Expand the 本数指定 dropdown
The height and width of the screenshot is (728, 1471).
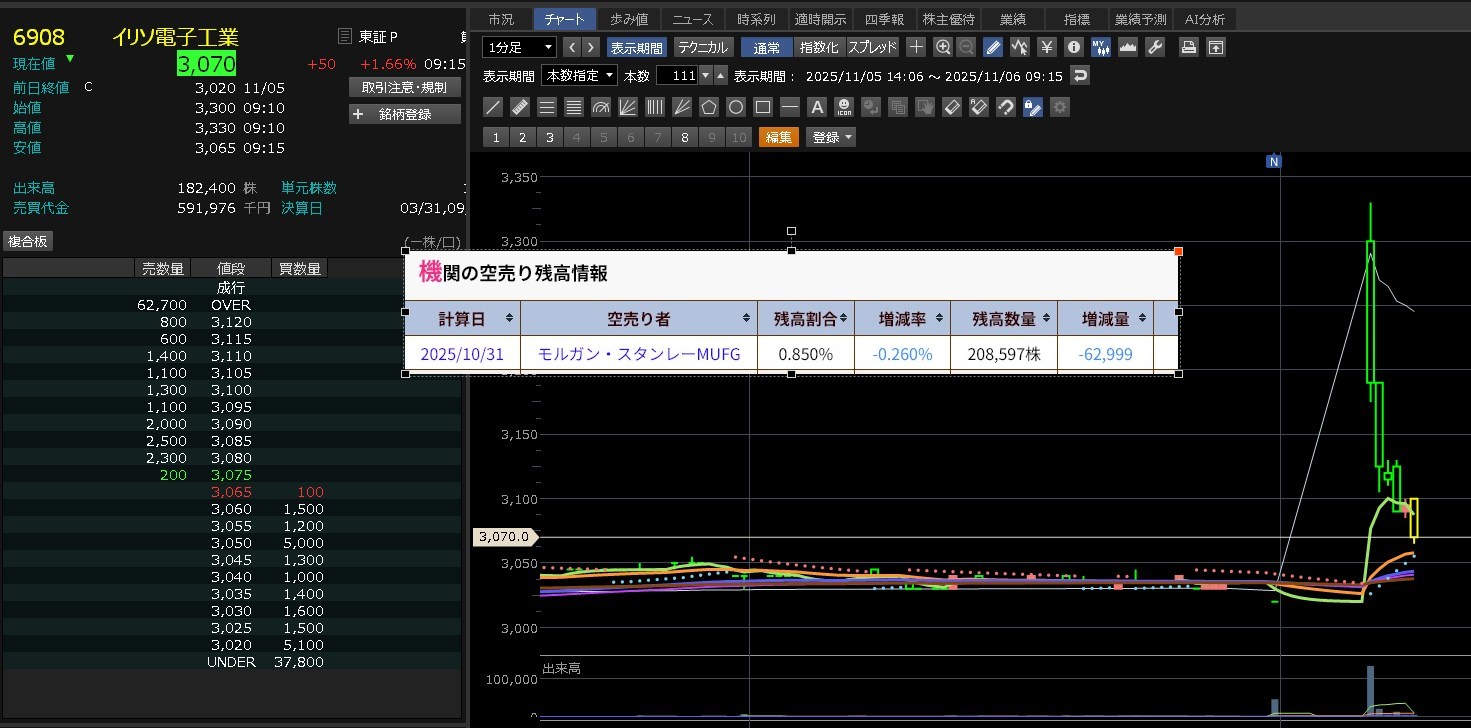579,76
